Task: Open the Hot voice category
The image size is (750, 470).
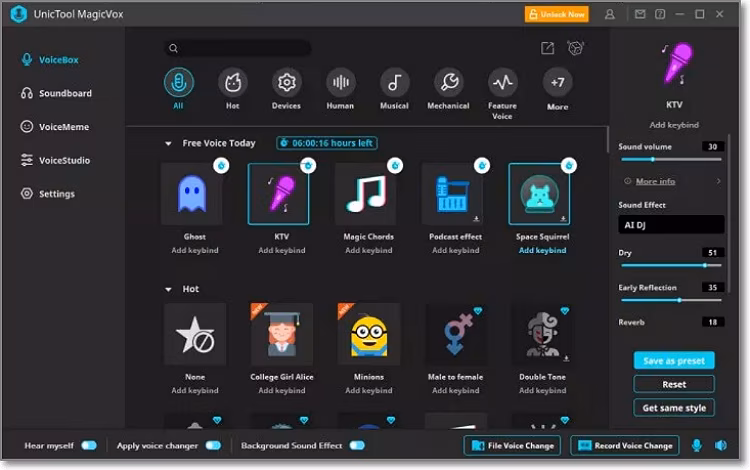Action: point(232,82)
